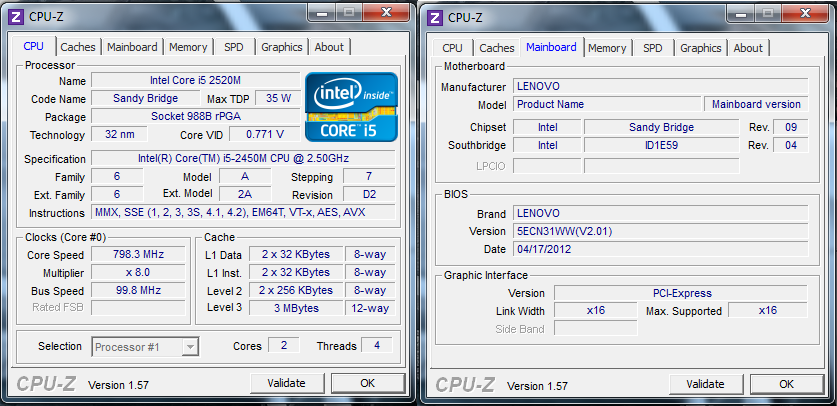The width and height of the screenshot is (837, 406).
Task: Select the SPD tab in the left window
Action: coord(234,47)
